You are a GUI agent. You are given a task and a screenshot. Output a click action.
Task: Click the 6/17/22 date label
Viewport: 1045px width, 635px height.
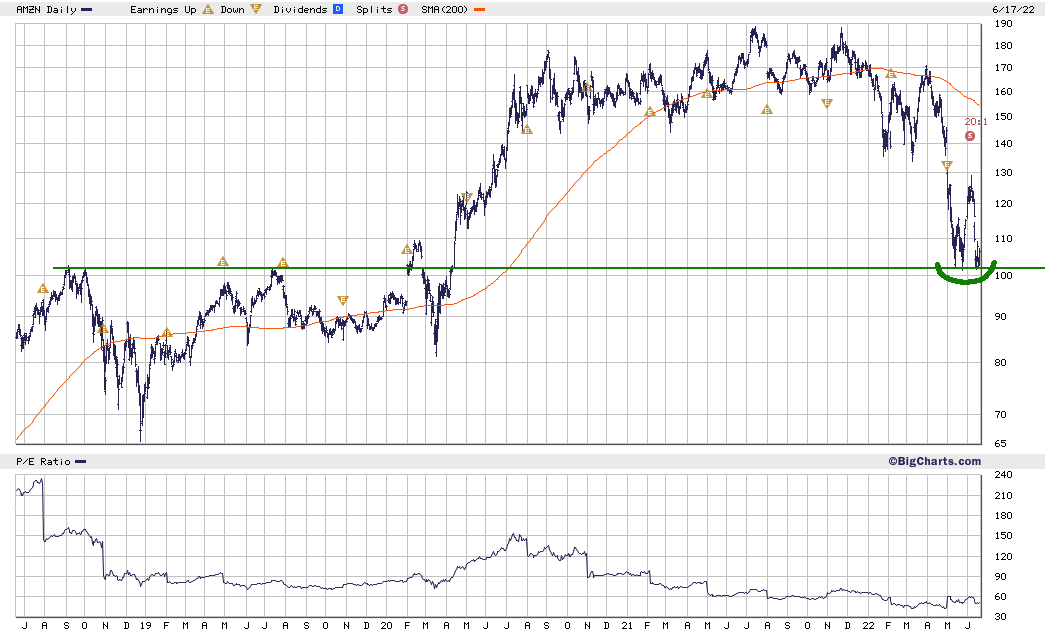(1013, 9)
